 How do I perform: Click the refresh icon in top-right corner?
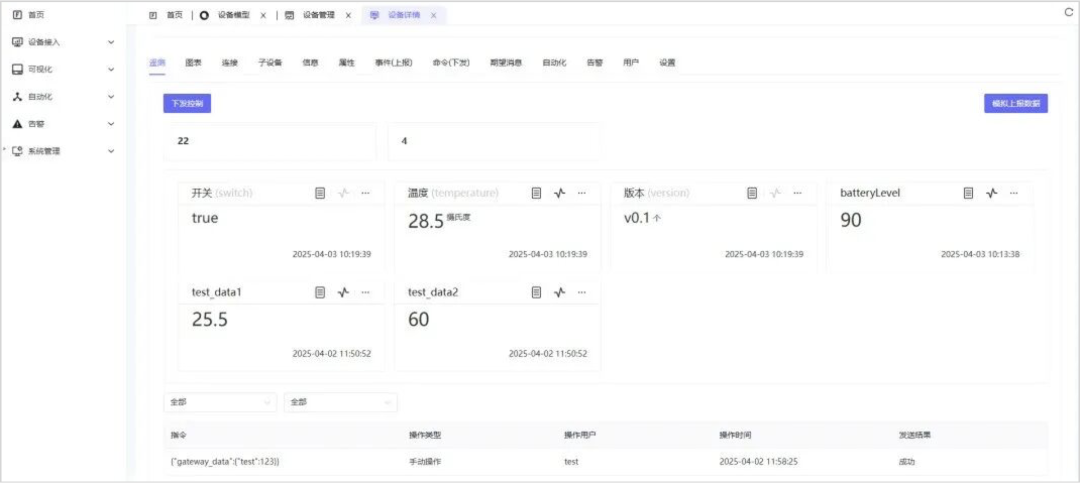pos(1067,12)
